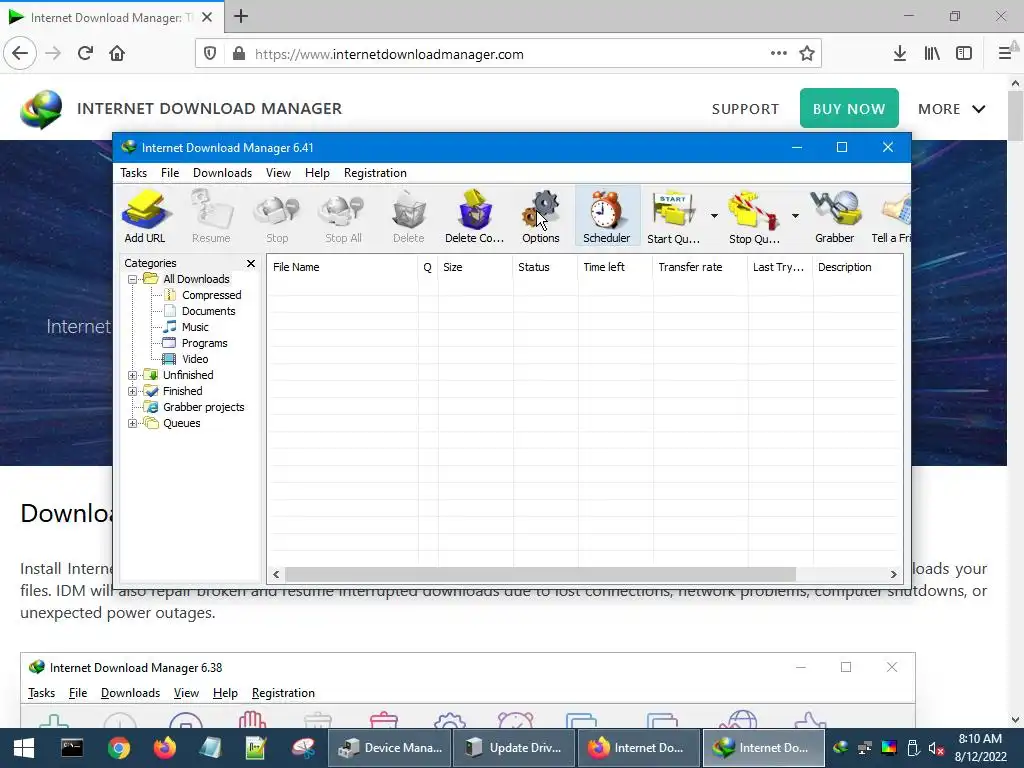
Task: Open the View menu in IDM
Action: point(278,173)
